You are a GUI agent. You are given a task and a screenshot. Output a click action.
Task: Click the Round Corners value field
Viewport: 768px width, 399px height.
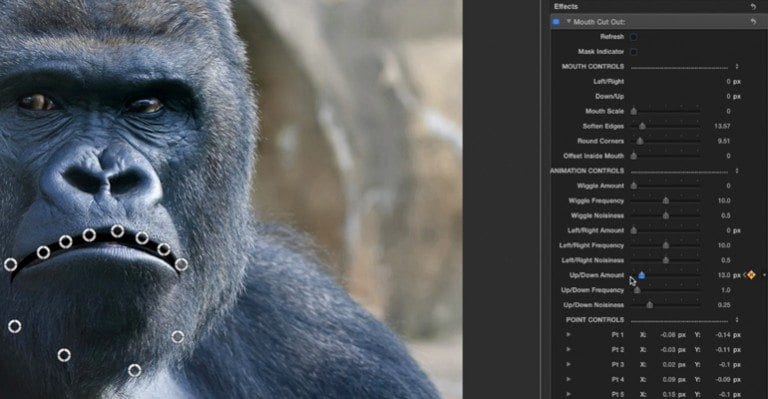pyautogui.click(x=723, y=141)
